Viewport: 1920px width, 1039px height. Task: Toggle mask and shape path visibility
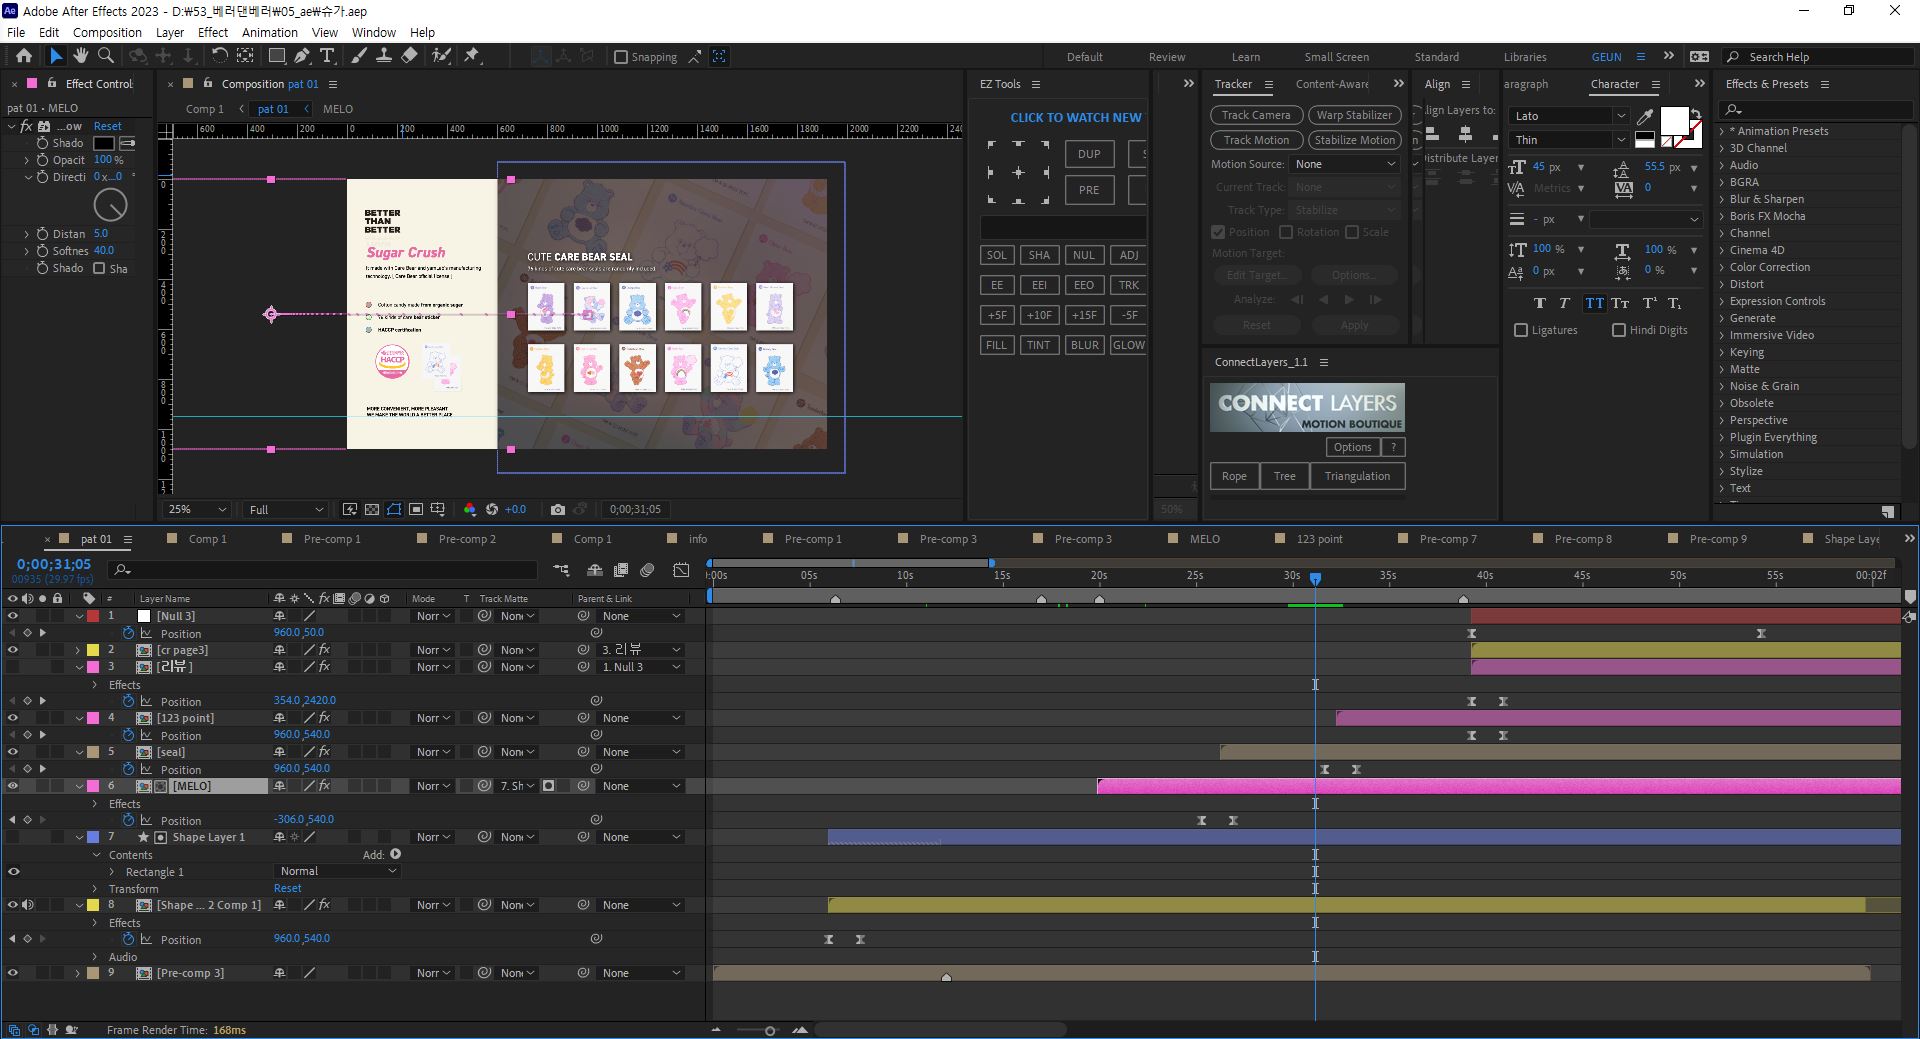click(x=394, y=509)
